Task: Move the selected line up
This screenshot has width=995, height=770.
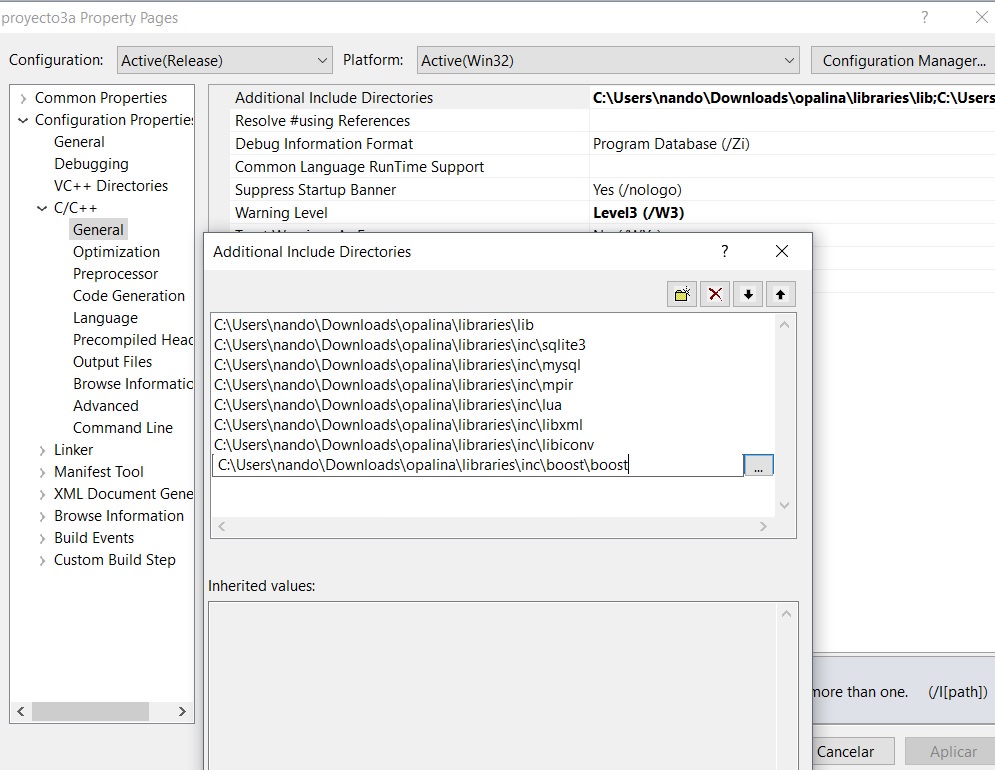Action: pos(781,295)
